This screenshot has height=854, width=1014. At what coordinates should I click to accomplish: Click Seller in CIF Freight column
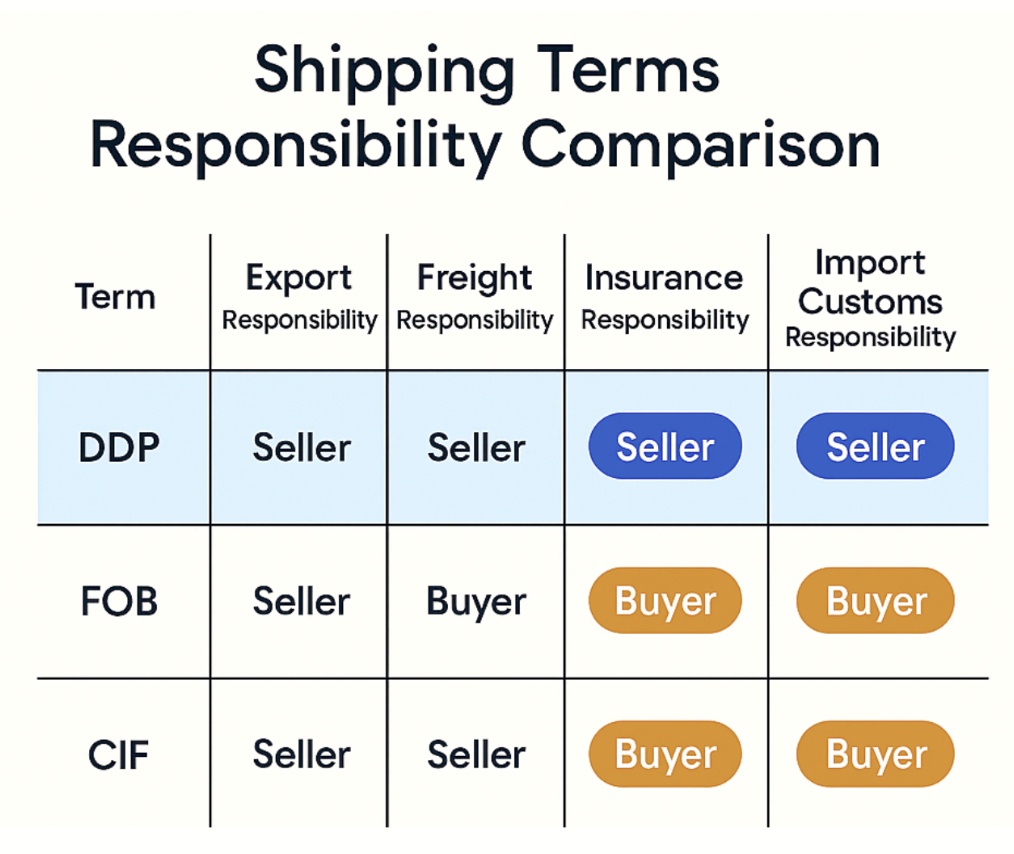(x=477, y=755)
